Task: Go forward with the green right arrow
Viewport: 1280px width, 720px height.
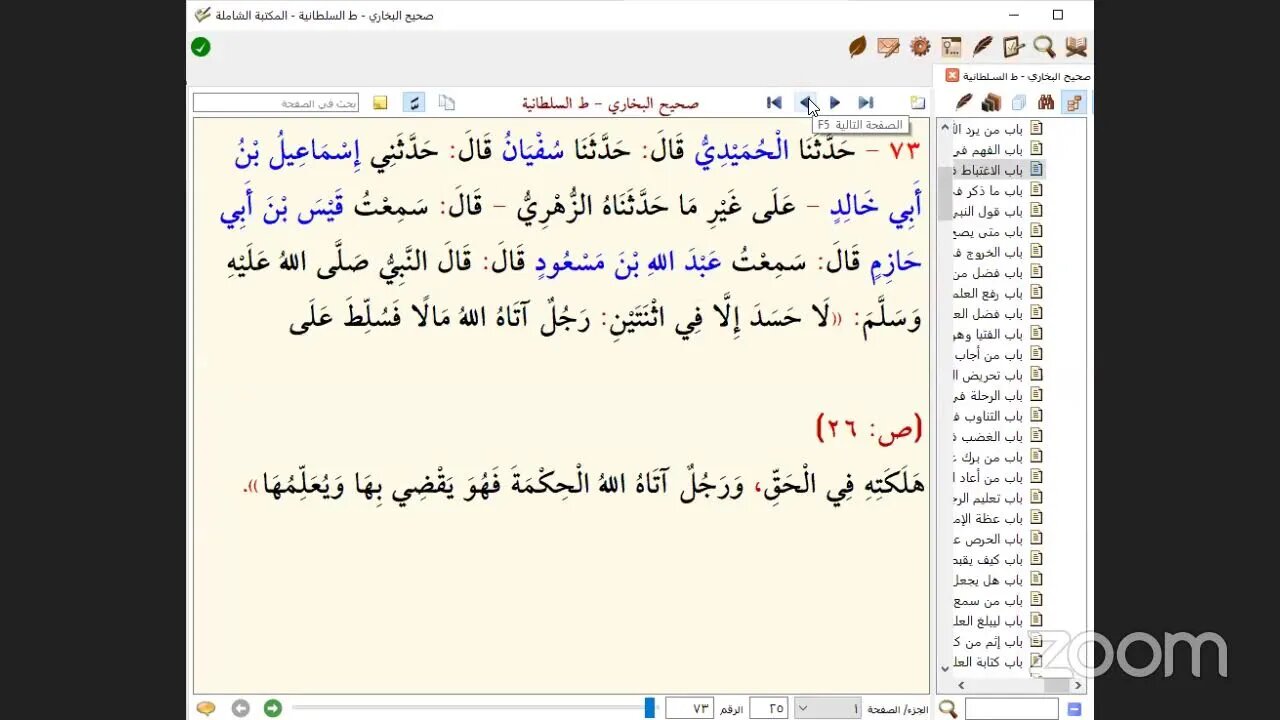Action: click(x=272, y=708)
